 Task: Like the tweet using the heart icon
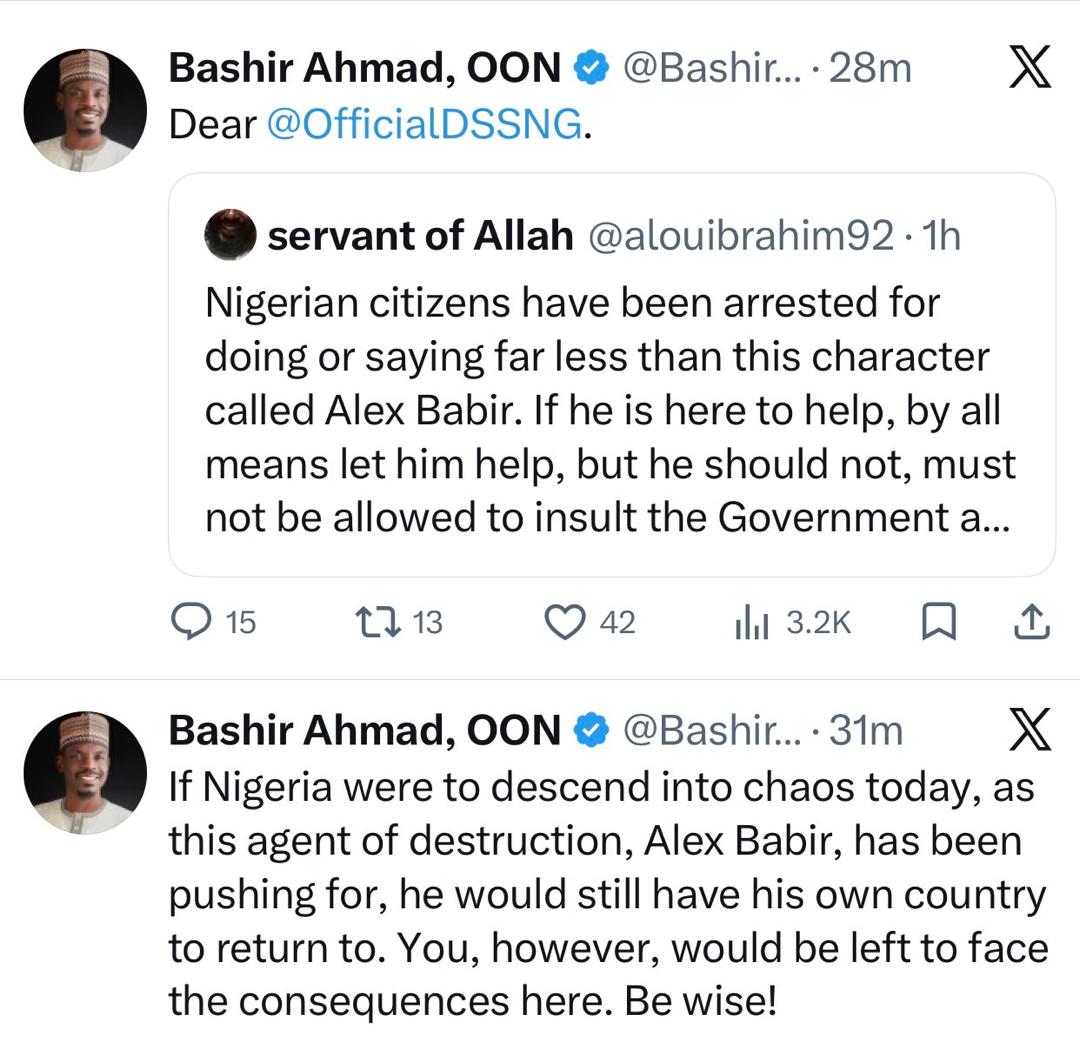pos(566,622)
